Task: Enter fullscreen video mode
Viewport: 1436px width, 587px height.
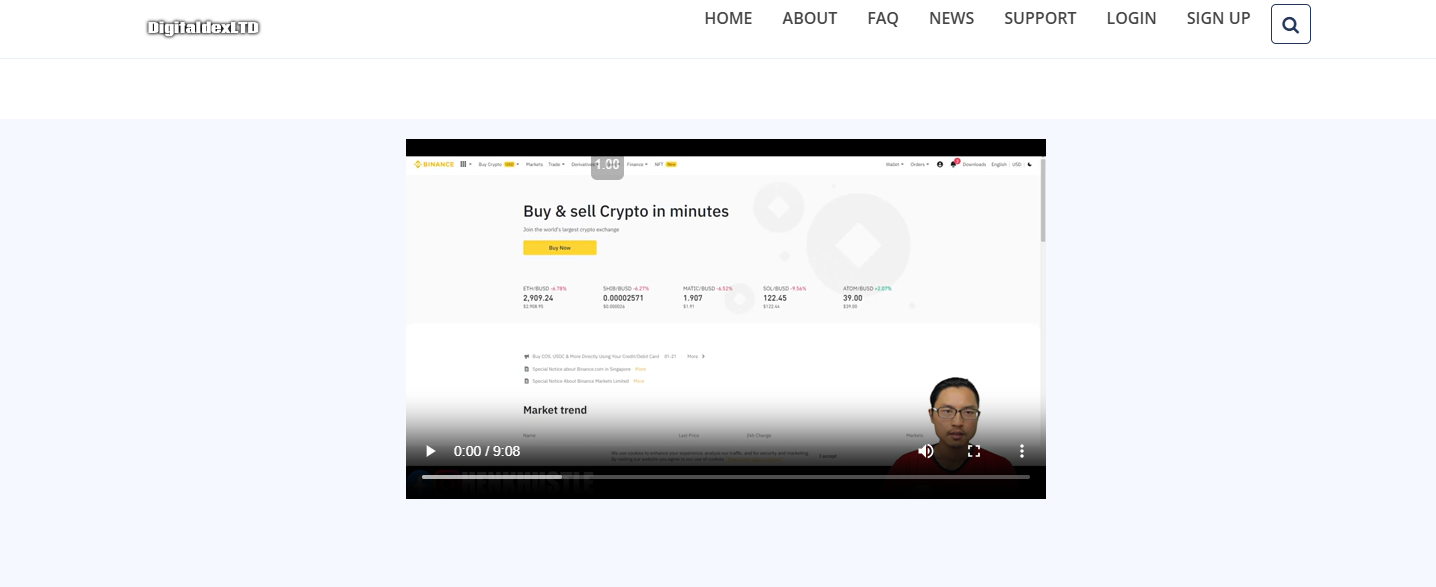Action: tap(974, 451)
